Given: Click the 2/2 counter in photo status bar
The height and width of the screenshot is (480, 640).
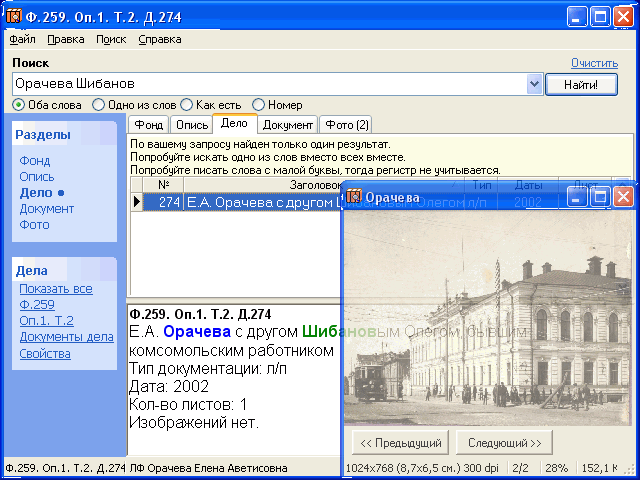Looking at the screenshot, I should click(520, 468).
